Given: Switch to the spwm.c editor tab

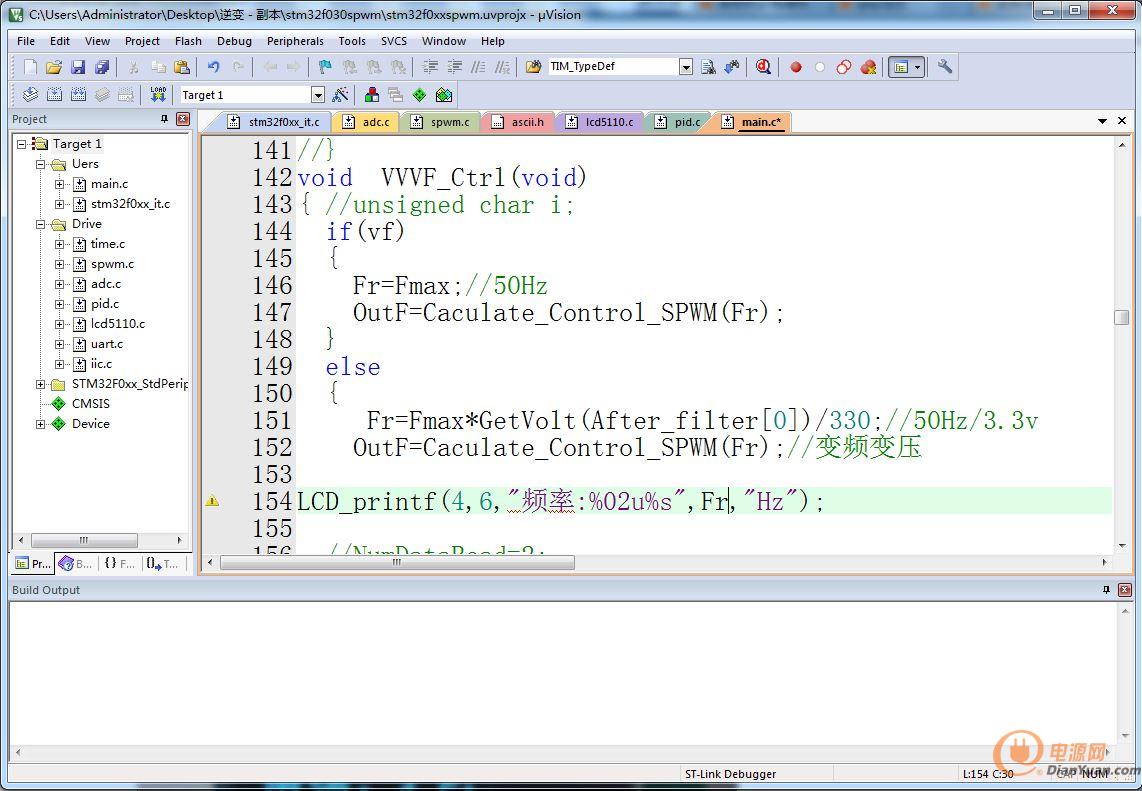Looking at the screenshot, I should (442, 122).
